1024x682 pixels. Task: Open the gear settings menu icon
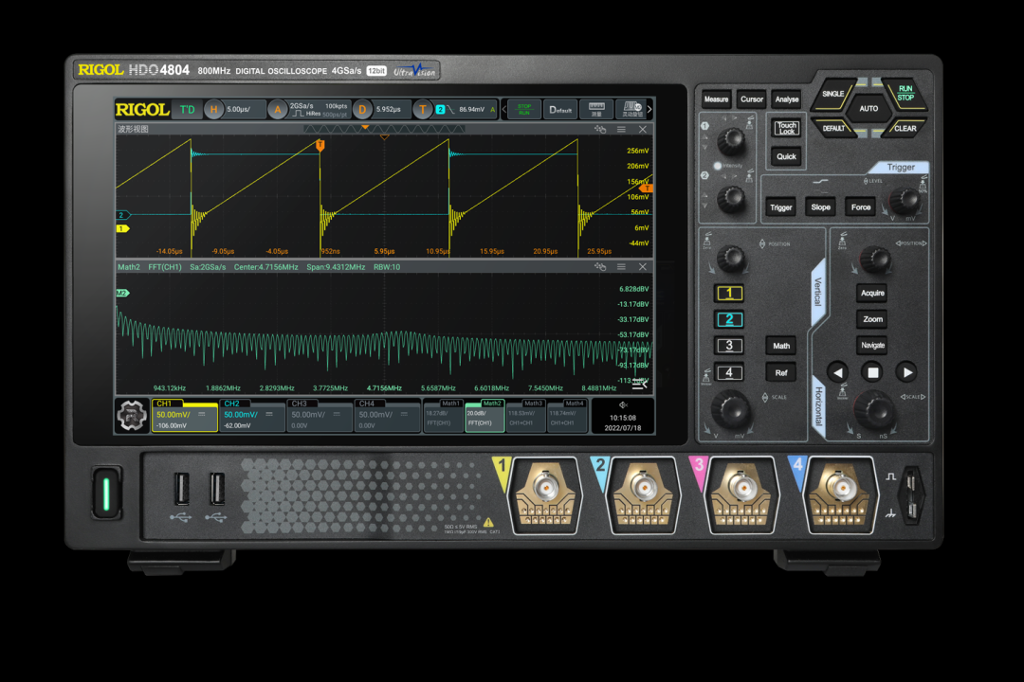point(132,416)
